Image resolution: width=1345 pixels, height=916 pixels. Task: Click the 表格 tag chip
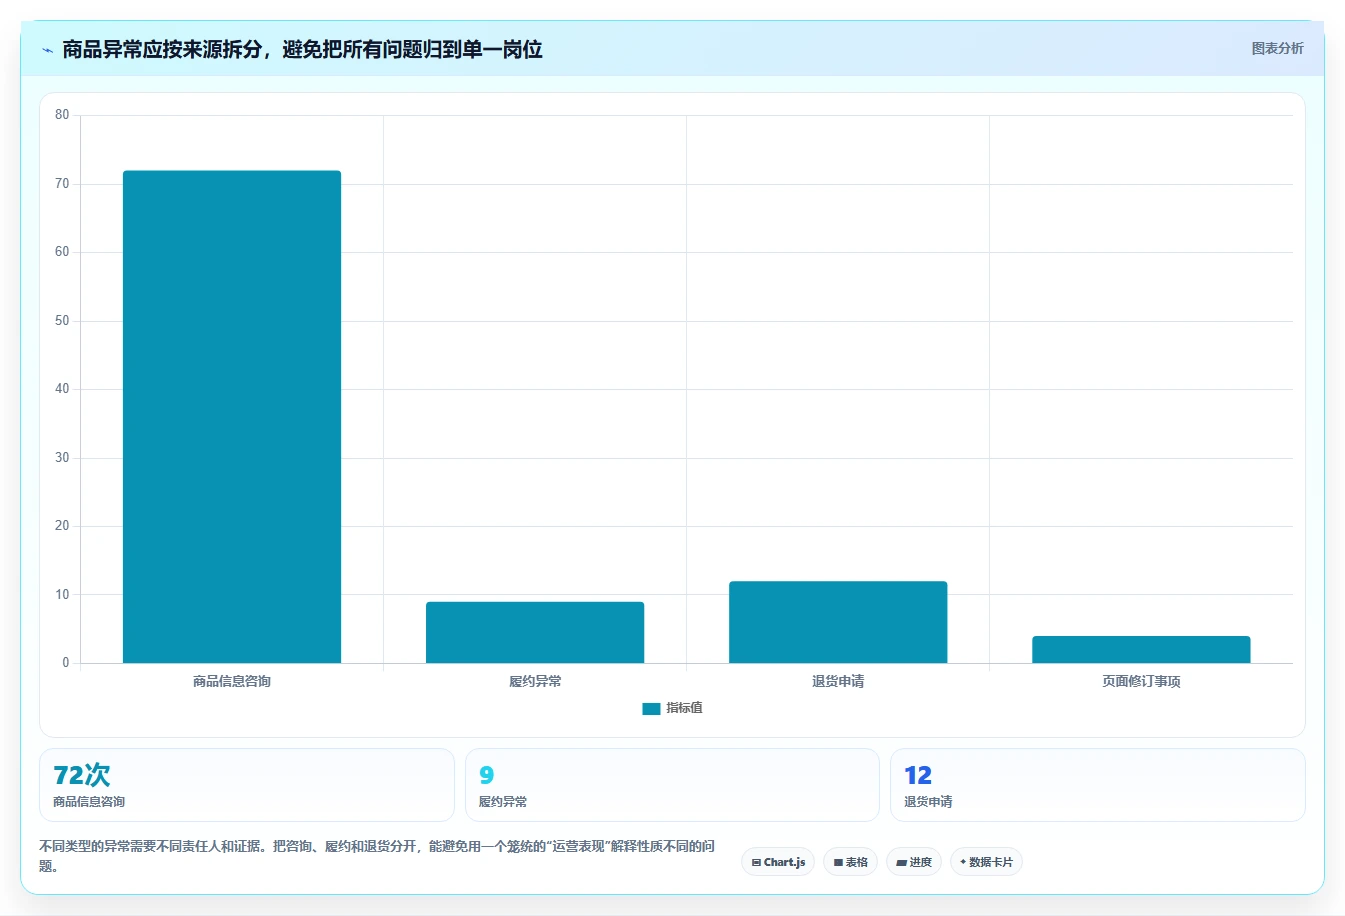click(850, 862)
